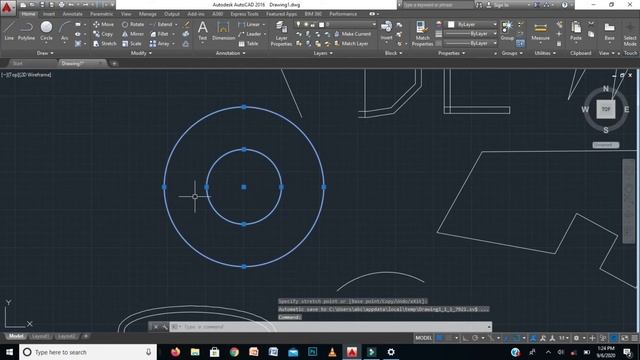The image size is (640, 360).
Task: Activate the Mirror command
Action: click(x=133, y=34)
